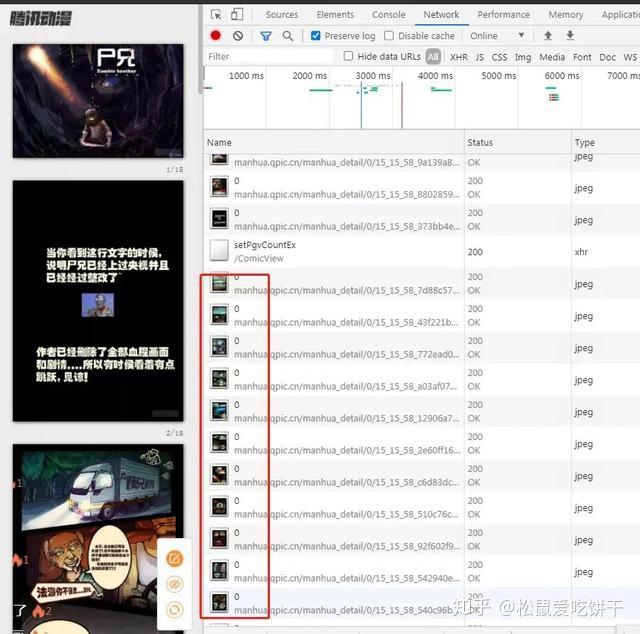Select request ending 15_15_58_7d88c57
The image size is (640, 634).
point(422,283)
